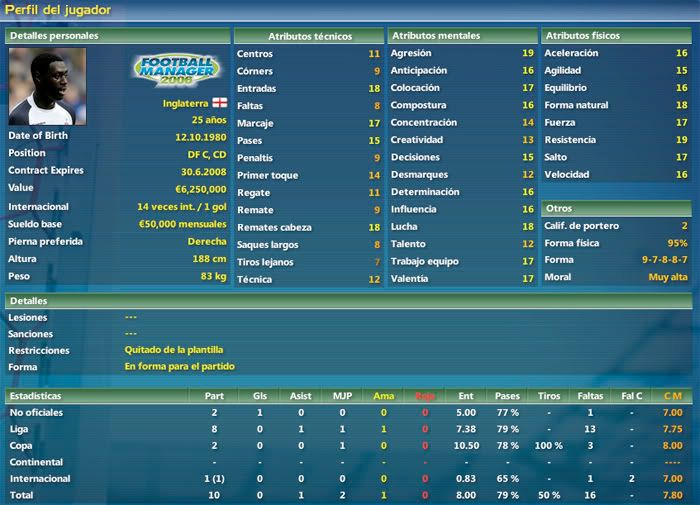The width and height of the screenshot is (700, 505).
Task: Click the Copa average rating '8.00'
Action: point(672,446)
